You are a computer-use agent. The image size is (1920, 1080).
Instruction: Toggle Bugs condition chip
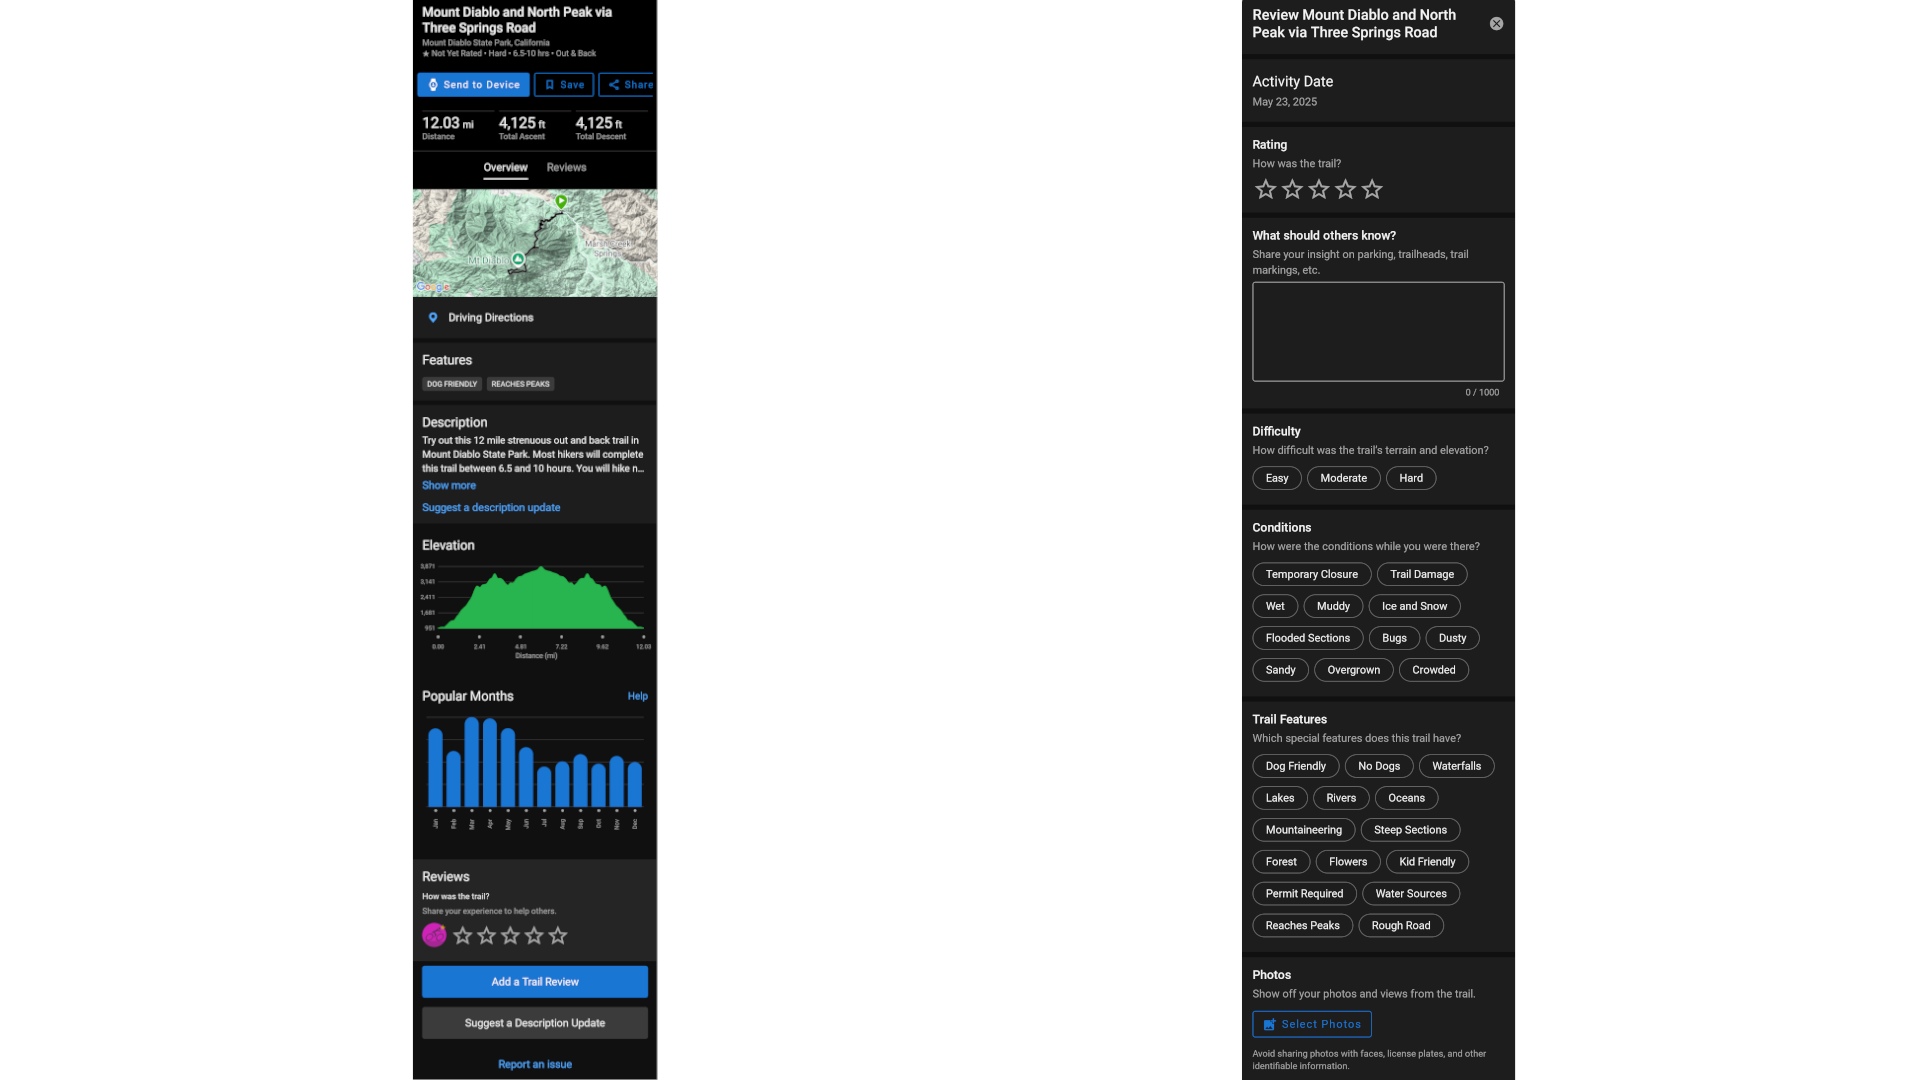(1394, 639)
